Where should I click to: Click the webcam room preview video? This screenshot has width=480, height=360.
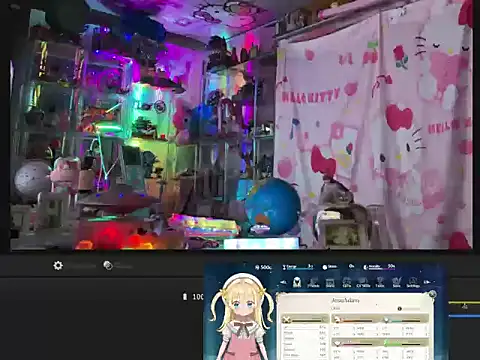[241, 125]
